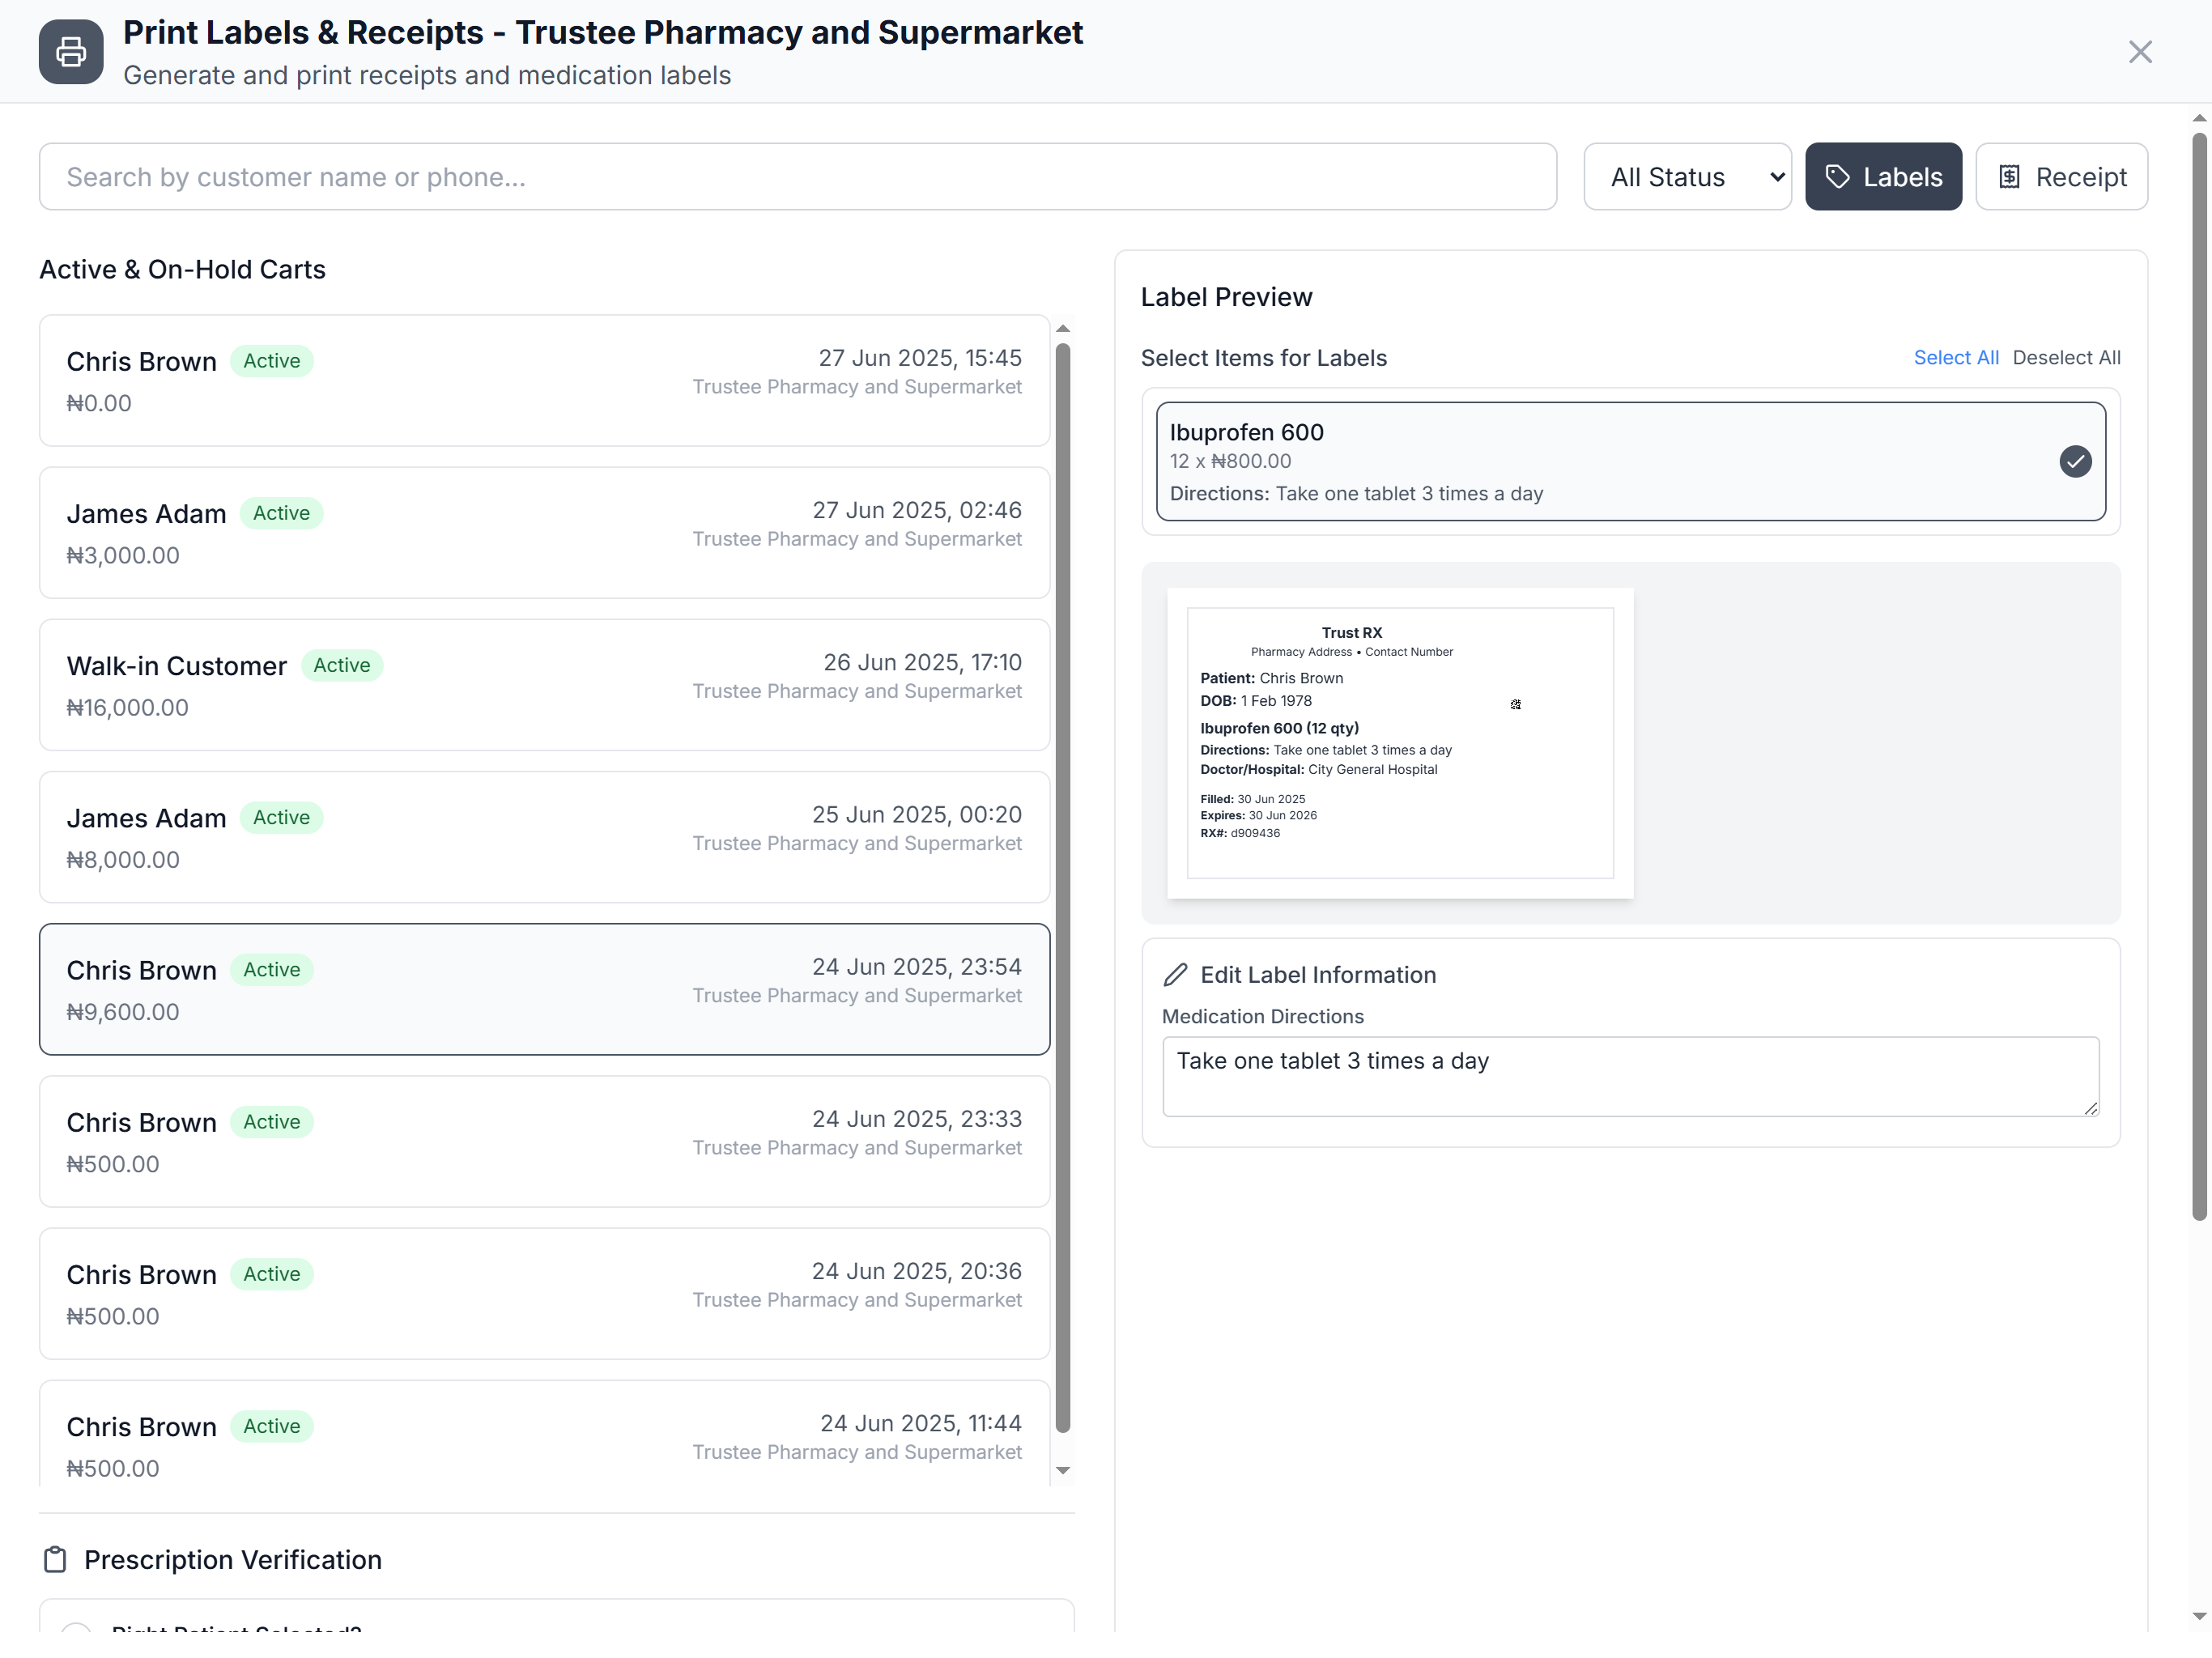Click the printer icon in header
The height and width of the screenshot is (1658, 2212).
click(71, 52)
